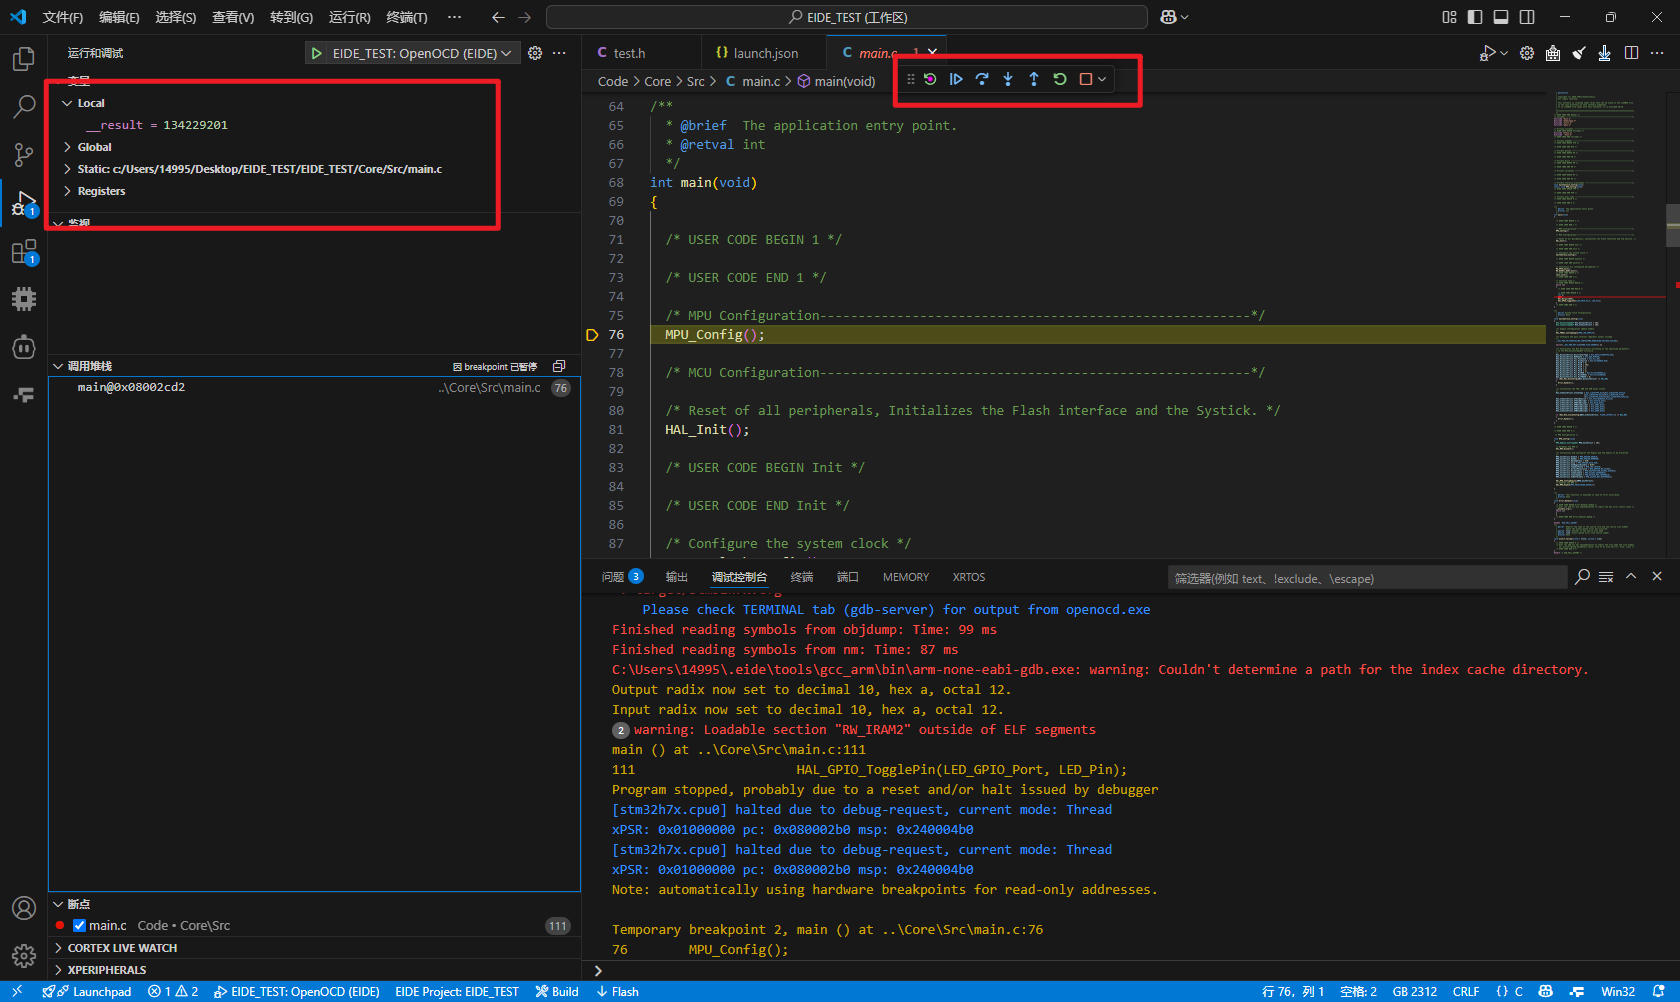This screenshot has height=1002, width=1680.
Task: Click the Build button in the status bar
Action: click(557, 992)
